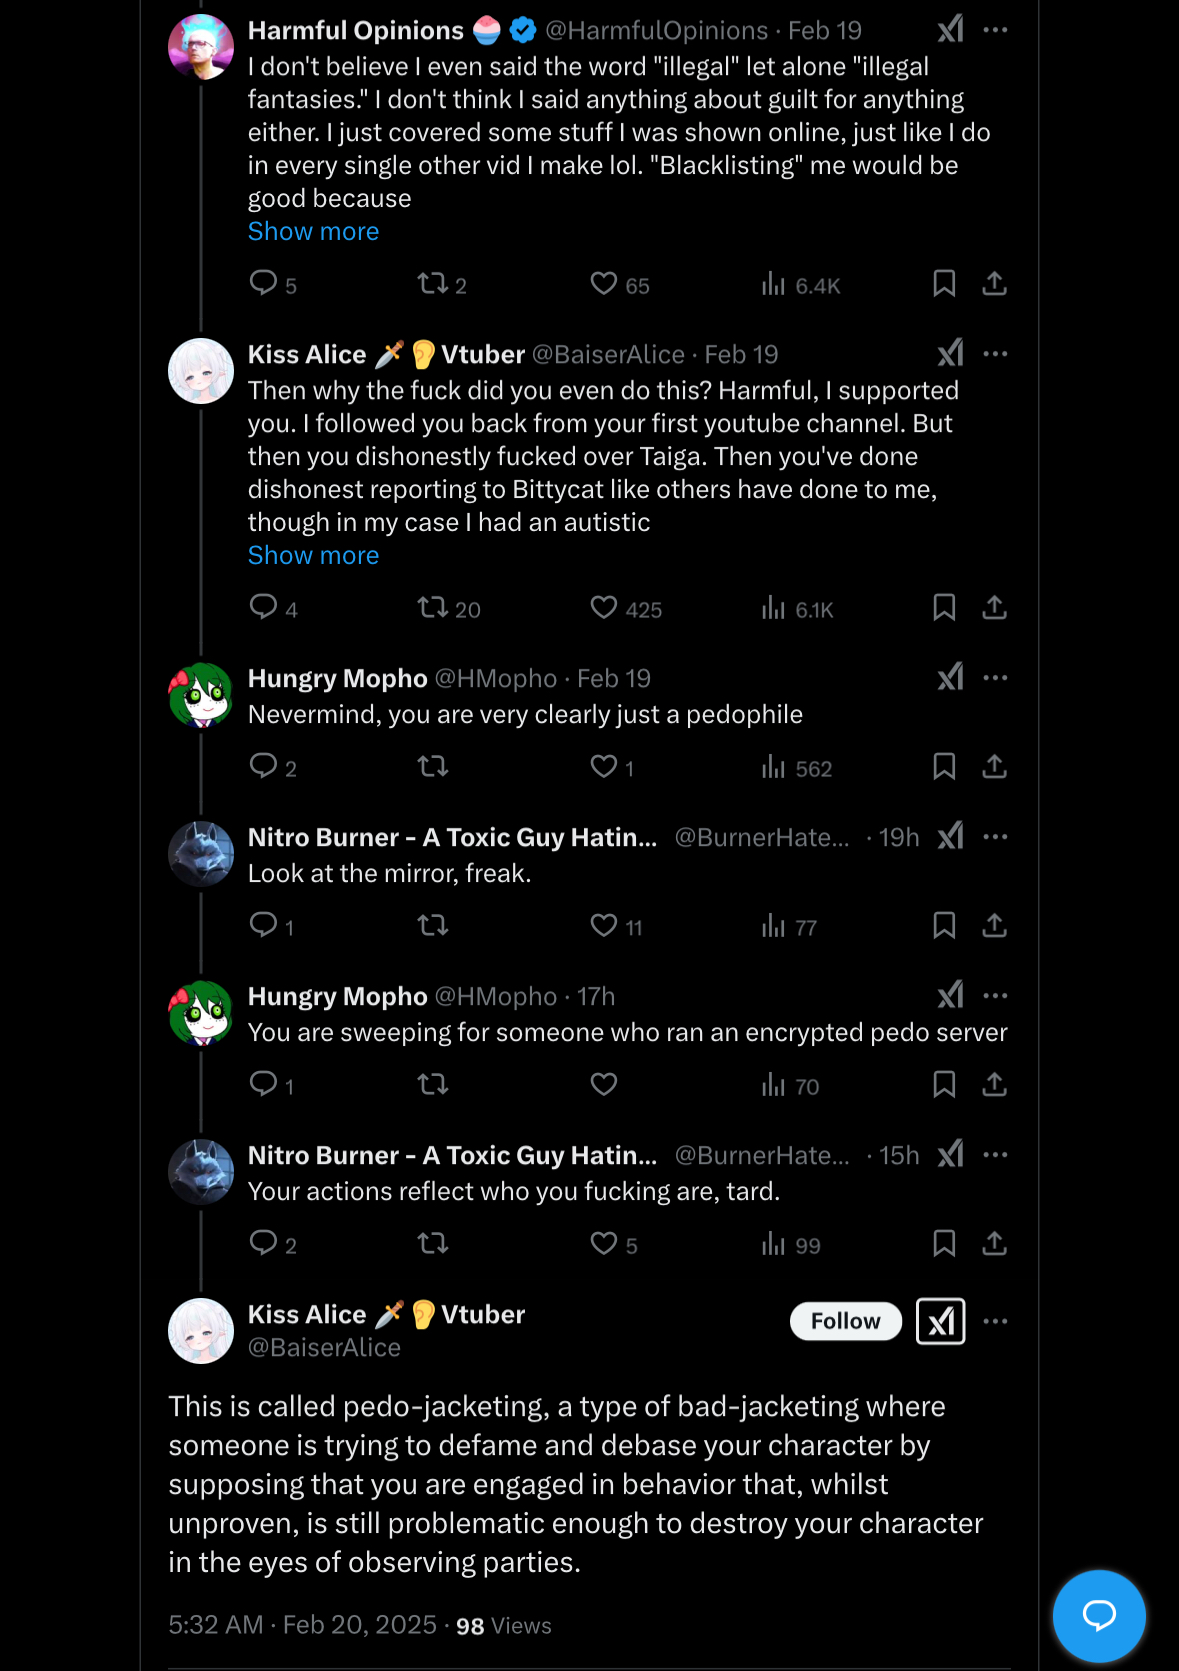Toggle bookmark on Kiss Alice's Feb 19 tweet
This screenshot has width=1179, height=1671.
(x=944, y=608)
